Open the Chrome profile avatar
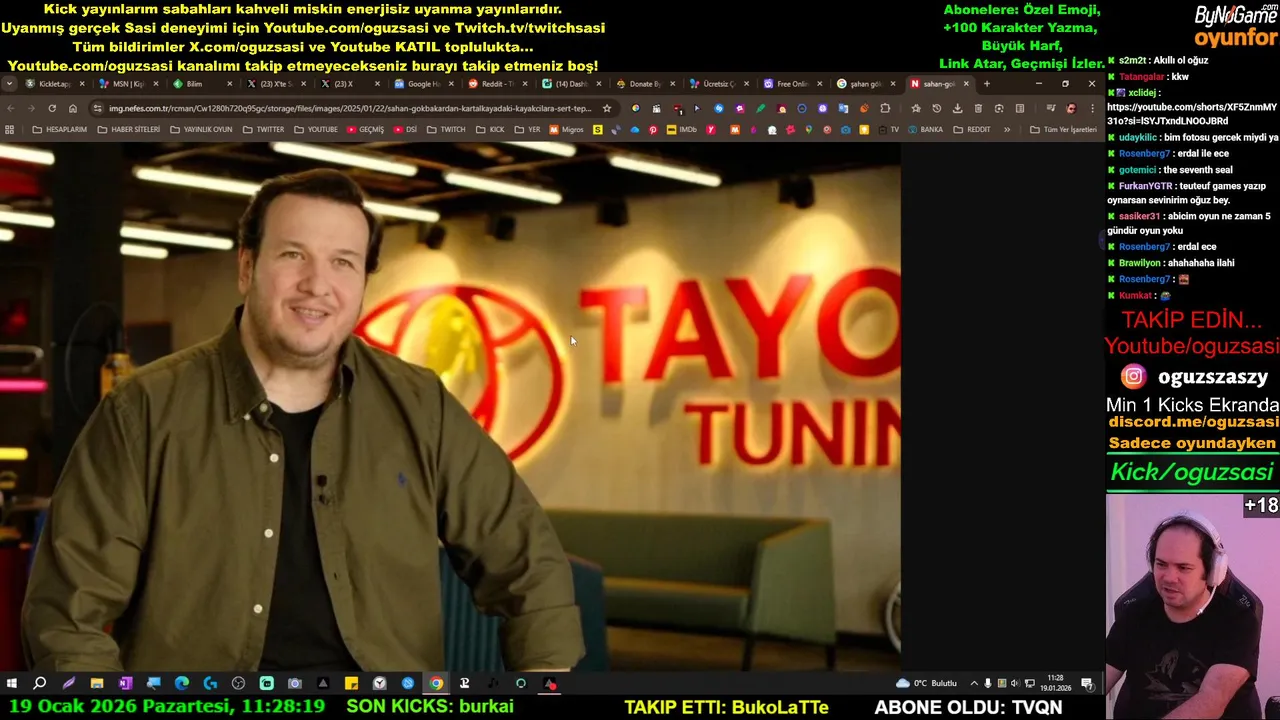The width and height of the screenshot is (1280, 720). pyautogui.click(x=1071, y=108)
